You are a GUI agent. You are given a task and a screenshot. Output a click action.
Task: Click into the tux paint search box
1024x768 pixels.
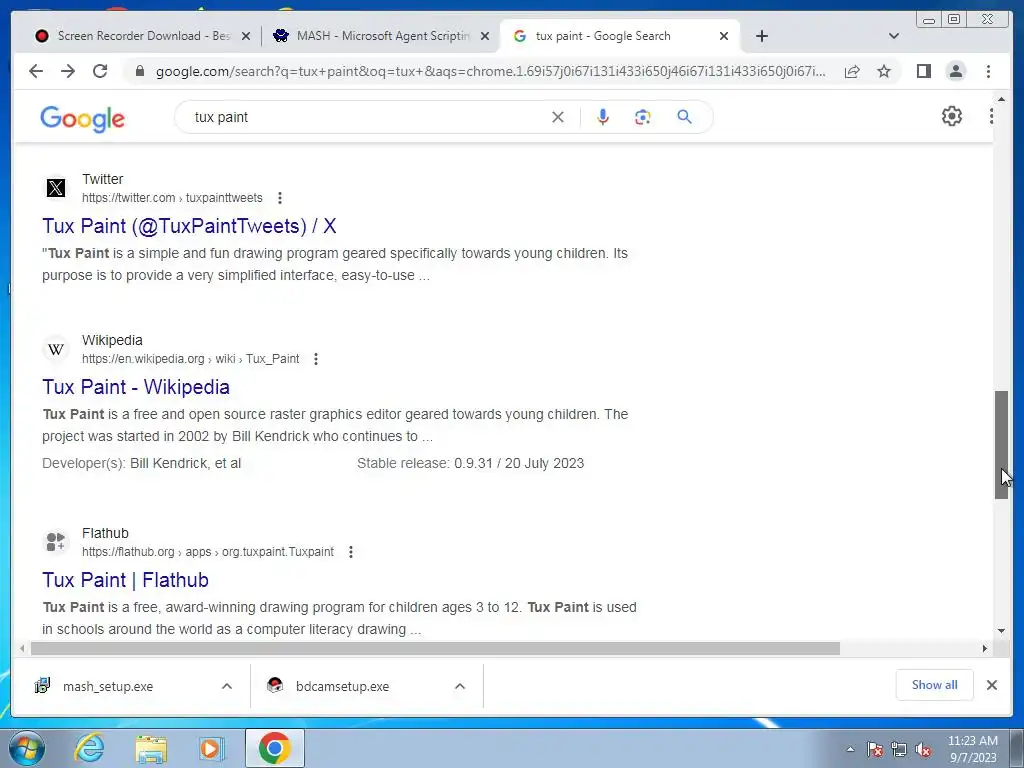(366, 117)
